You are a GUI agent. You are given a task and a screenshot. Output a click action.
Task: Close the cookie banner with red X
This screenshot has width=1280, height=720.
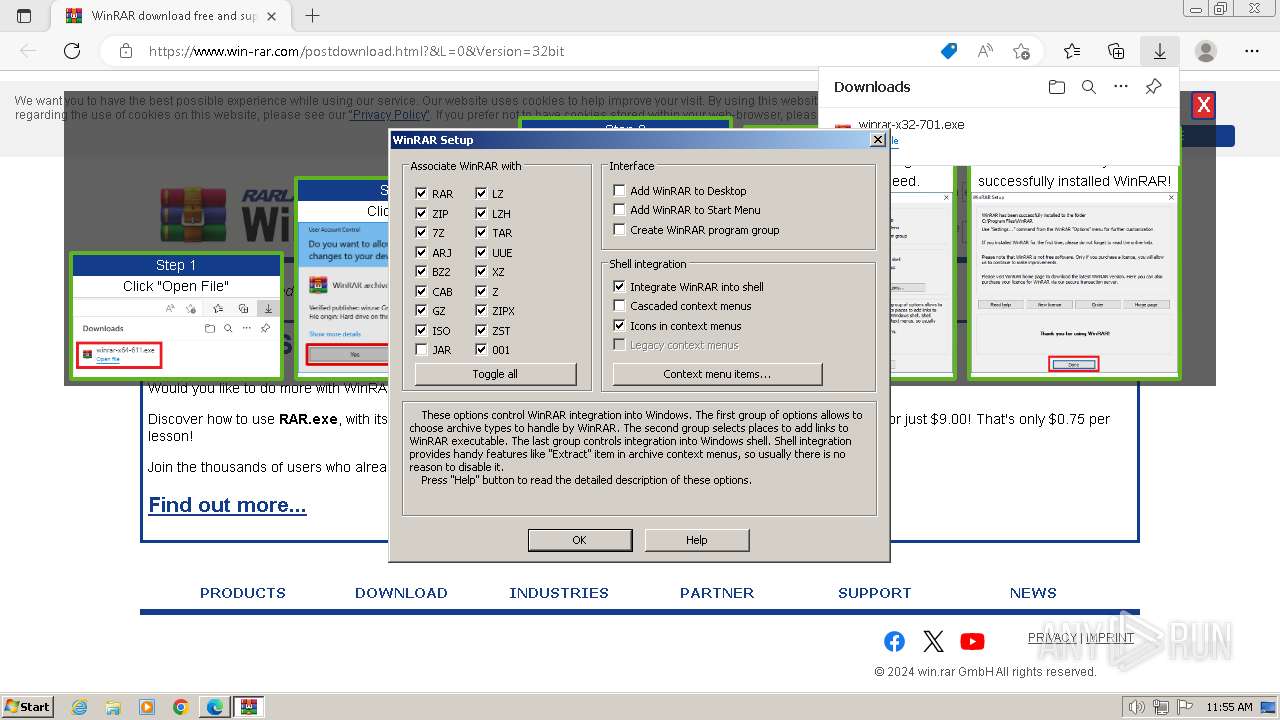point(1203,105)
